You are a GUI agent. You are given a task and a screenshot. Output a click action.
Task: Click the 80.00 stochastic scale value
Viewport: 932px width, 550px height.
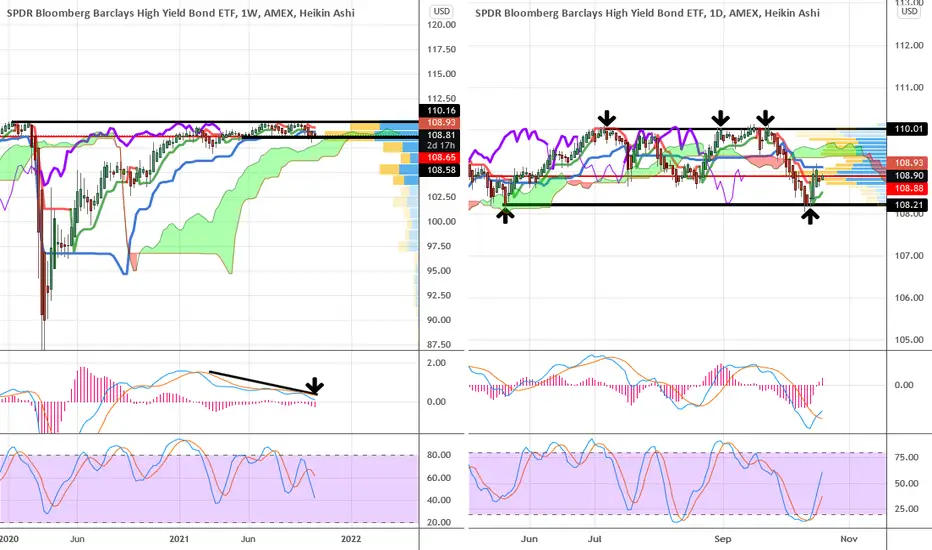[x=439, y=455]
